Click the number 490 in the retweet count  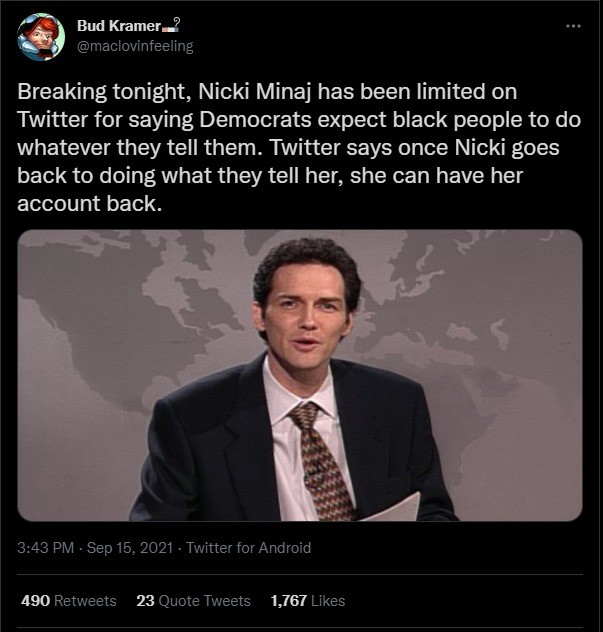(x=35, y=601)
